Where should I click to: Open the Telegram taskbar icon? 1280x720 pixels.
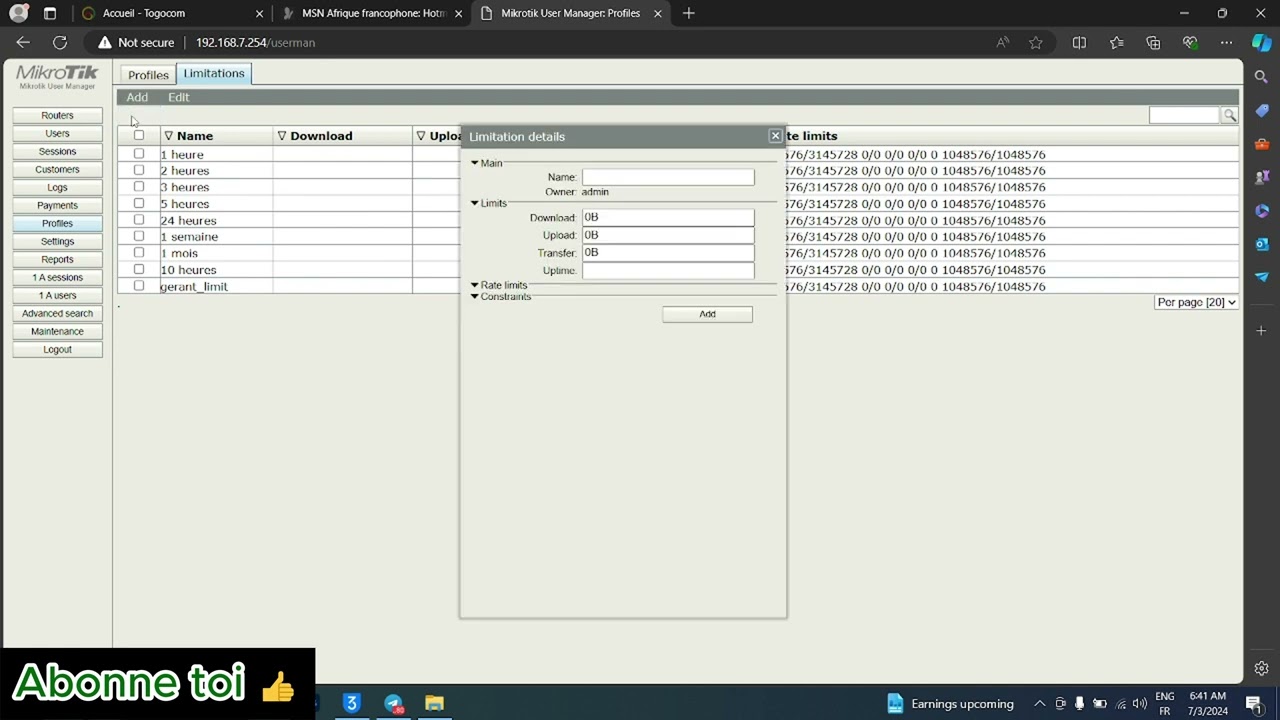point(393,703)
